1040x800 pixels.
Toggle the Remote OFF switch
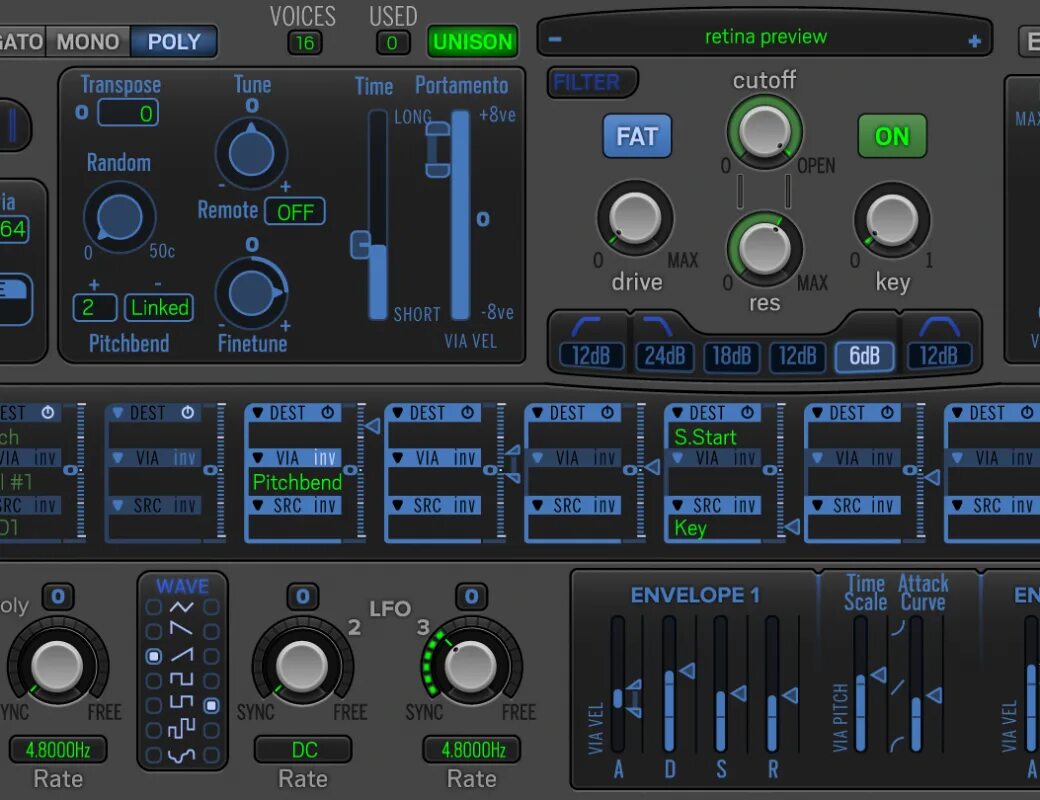(295, 212)
